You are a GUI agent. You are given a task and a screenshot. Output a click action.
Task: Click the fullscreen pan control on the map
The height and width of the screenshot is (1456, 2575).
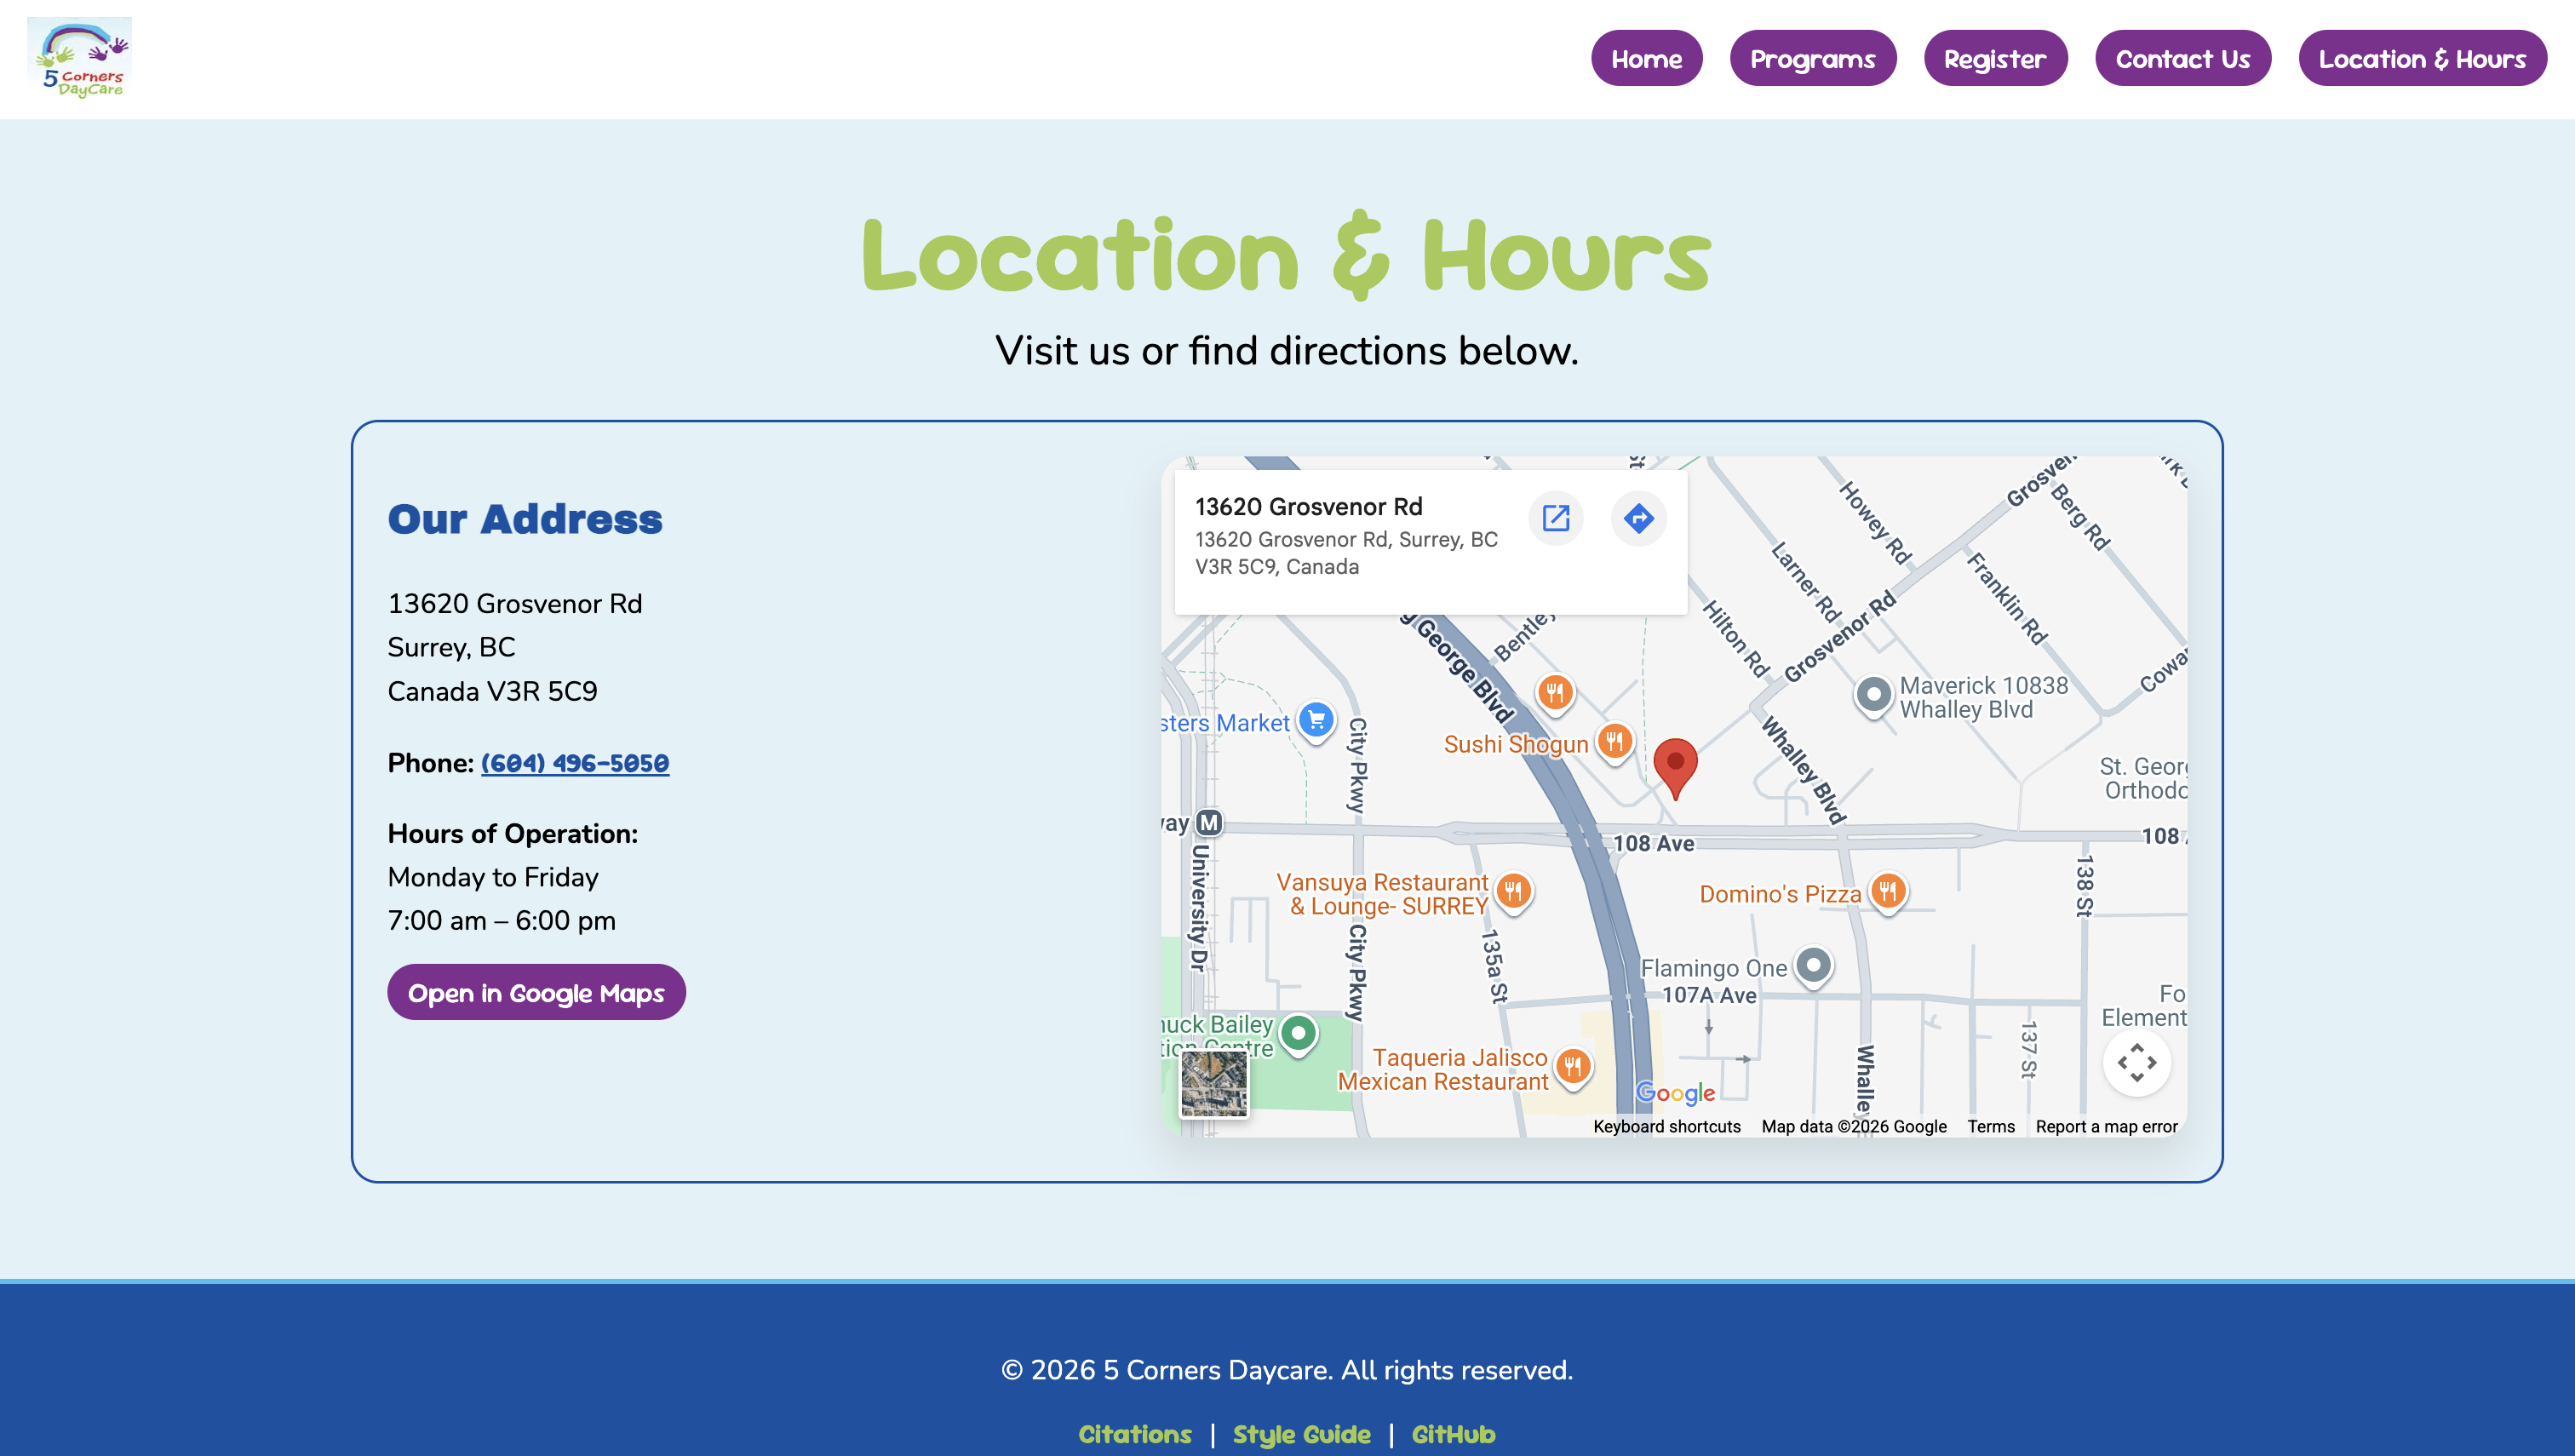pyautogui.click(x=2137, y=1063)
